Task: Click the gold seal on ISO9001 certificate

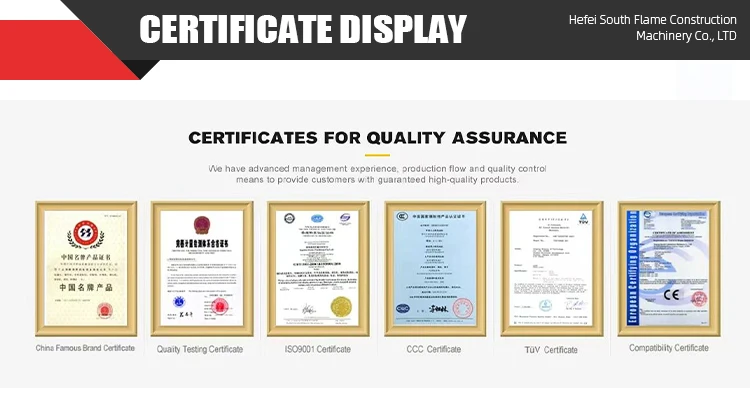Action: click(342, 305)
